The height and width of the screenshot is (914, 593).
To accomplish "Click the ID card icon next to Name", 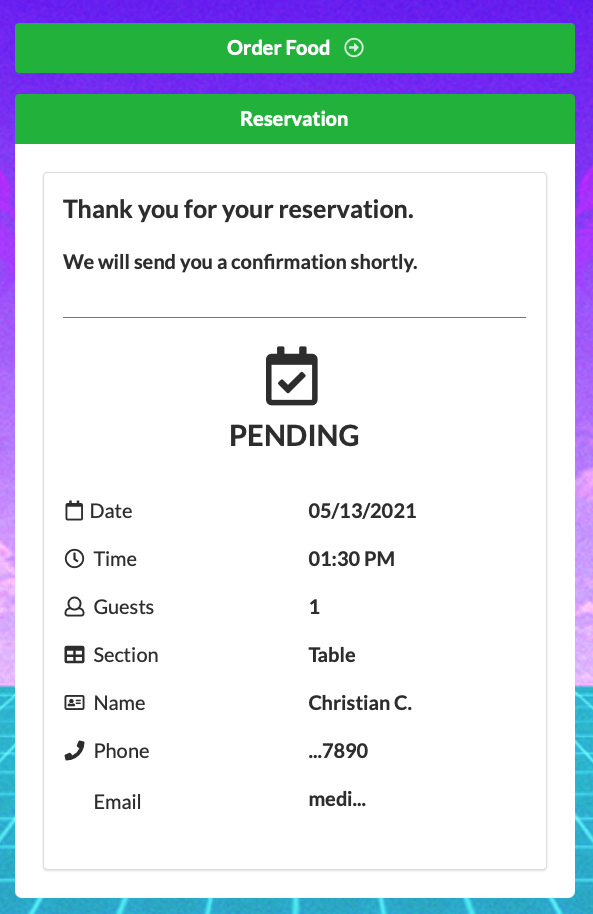I will pyautogui.click(x=74, y=702).
